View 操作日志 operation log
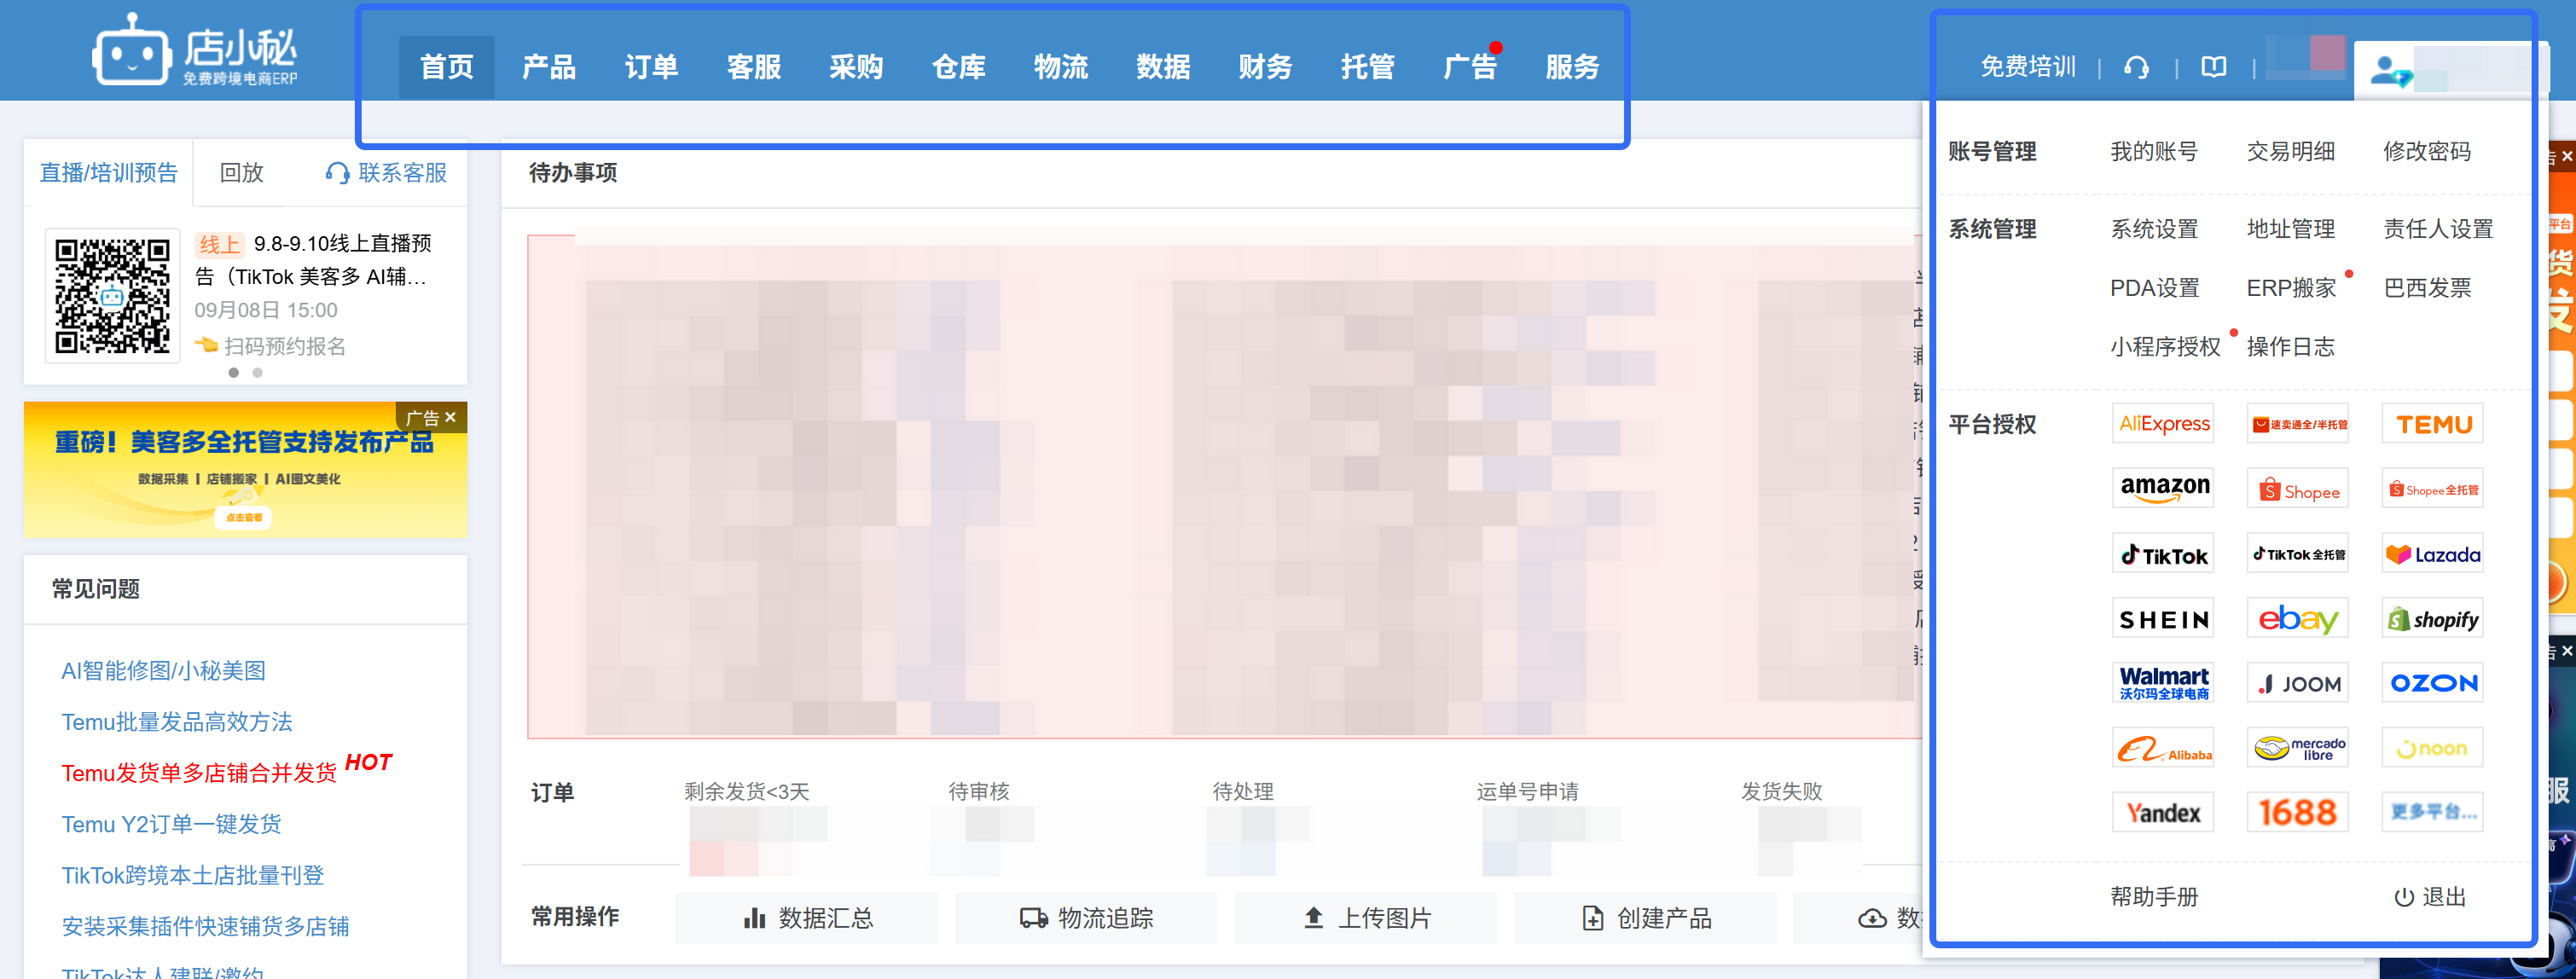 [x=2290, y=347]
